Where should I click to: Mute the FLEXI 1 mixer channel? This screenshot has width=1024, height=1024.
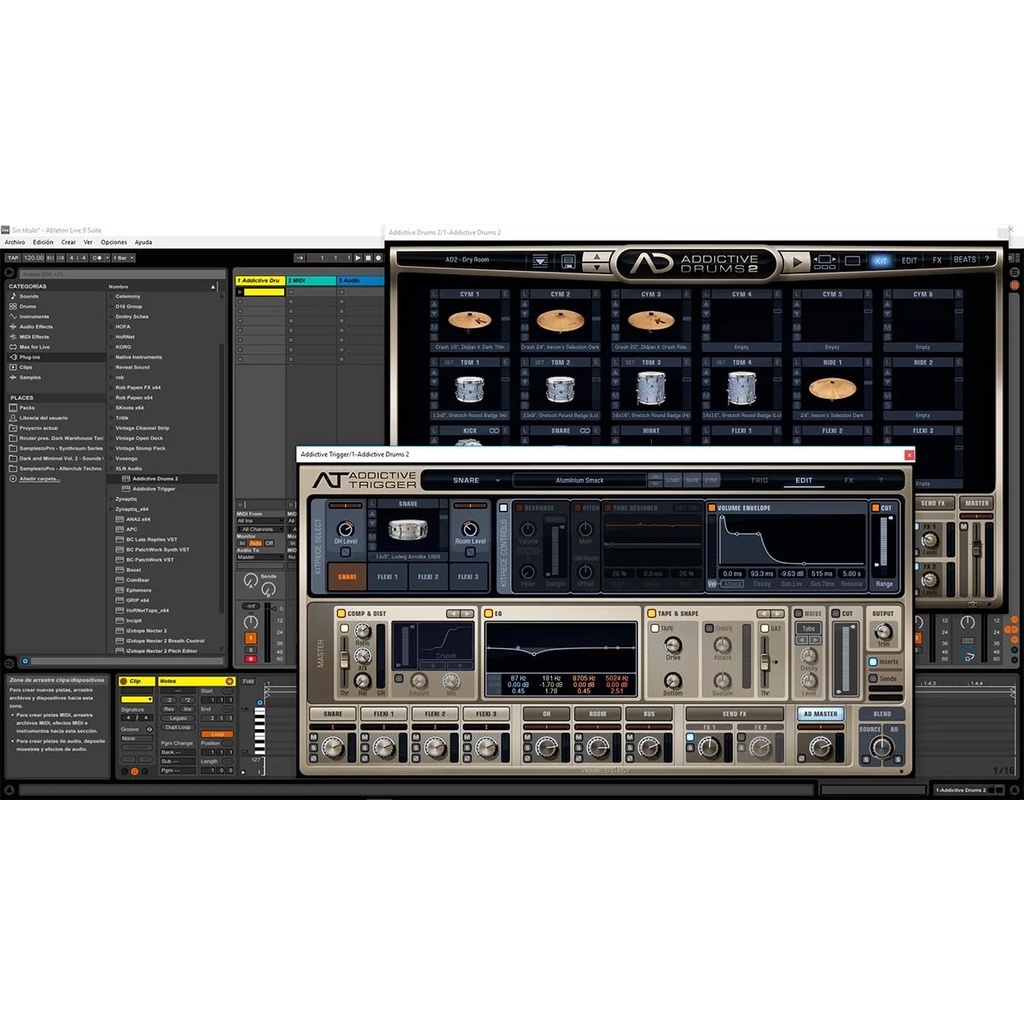coord(364,738)
